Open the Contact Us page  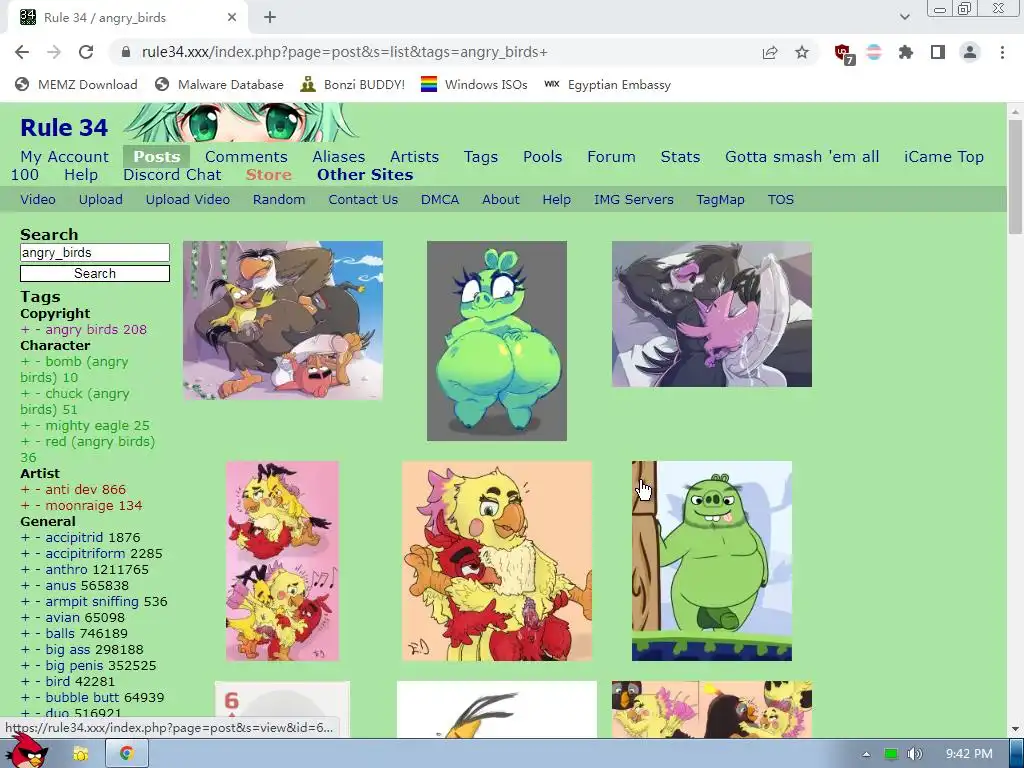point(363,200)
